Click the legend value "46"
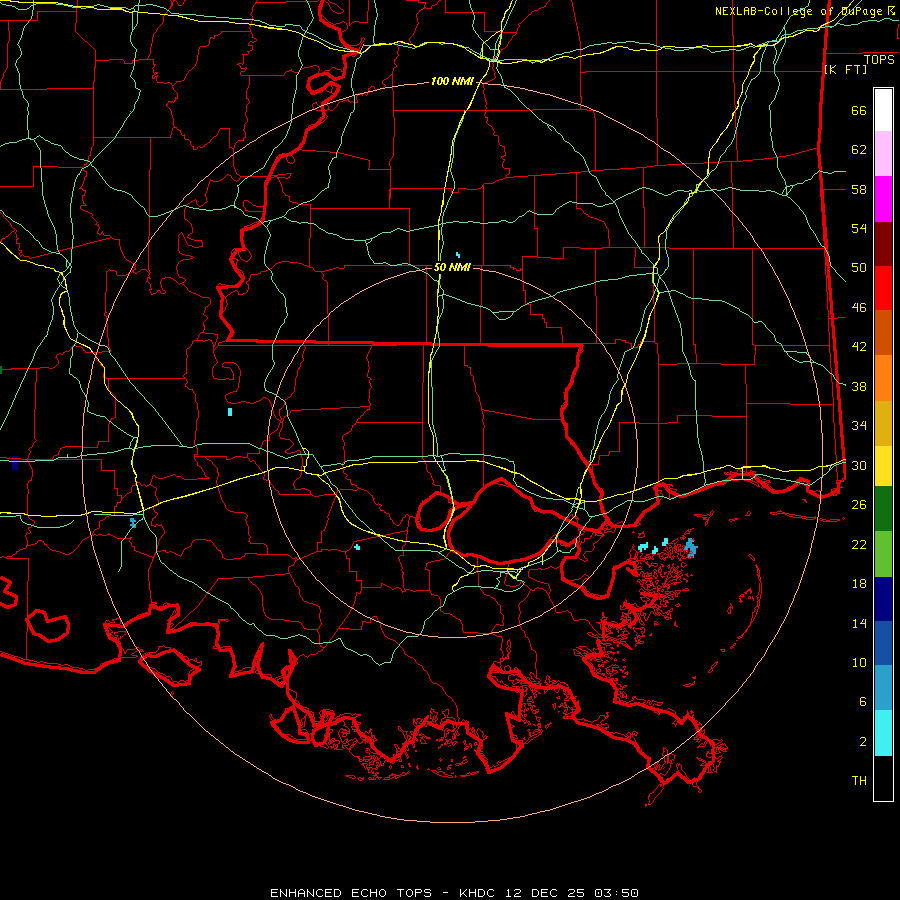 [x=859, y=308]
